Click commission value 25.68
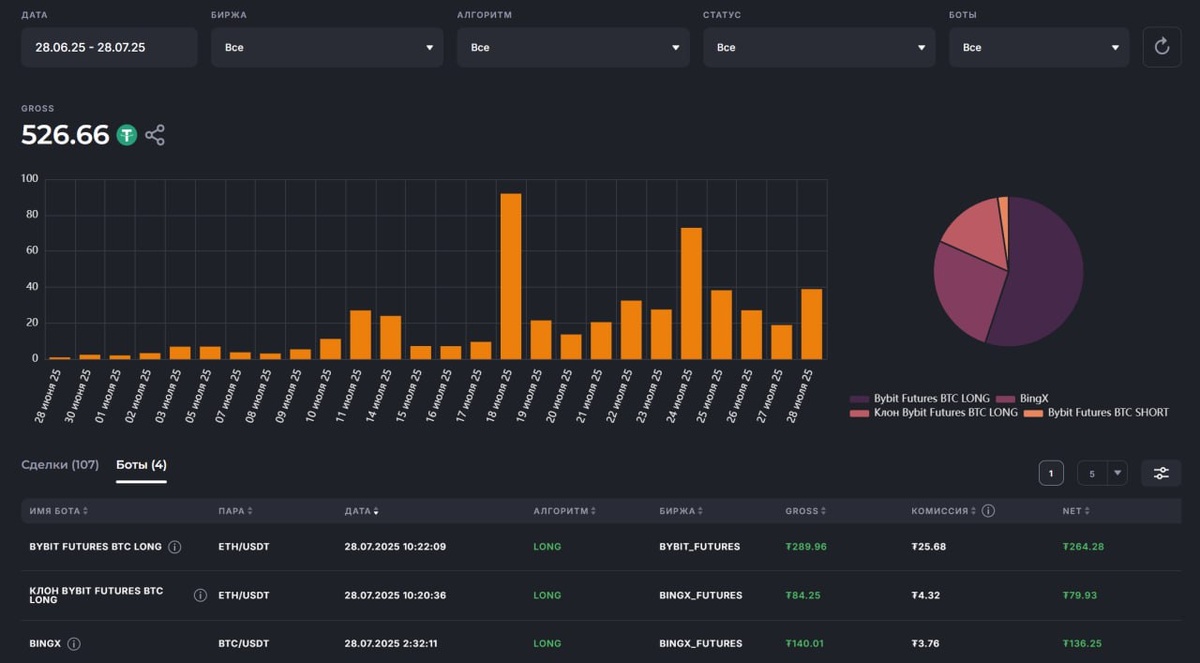 tap(929, 547)
